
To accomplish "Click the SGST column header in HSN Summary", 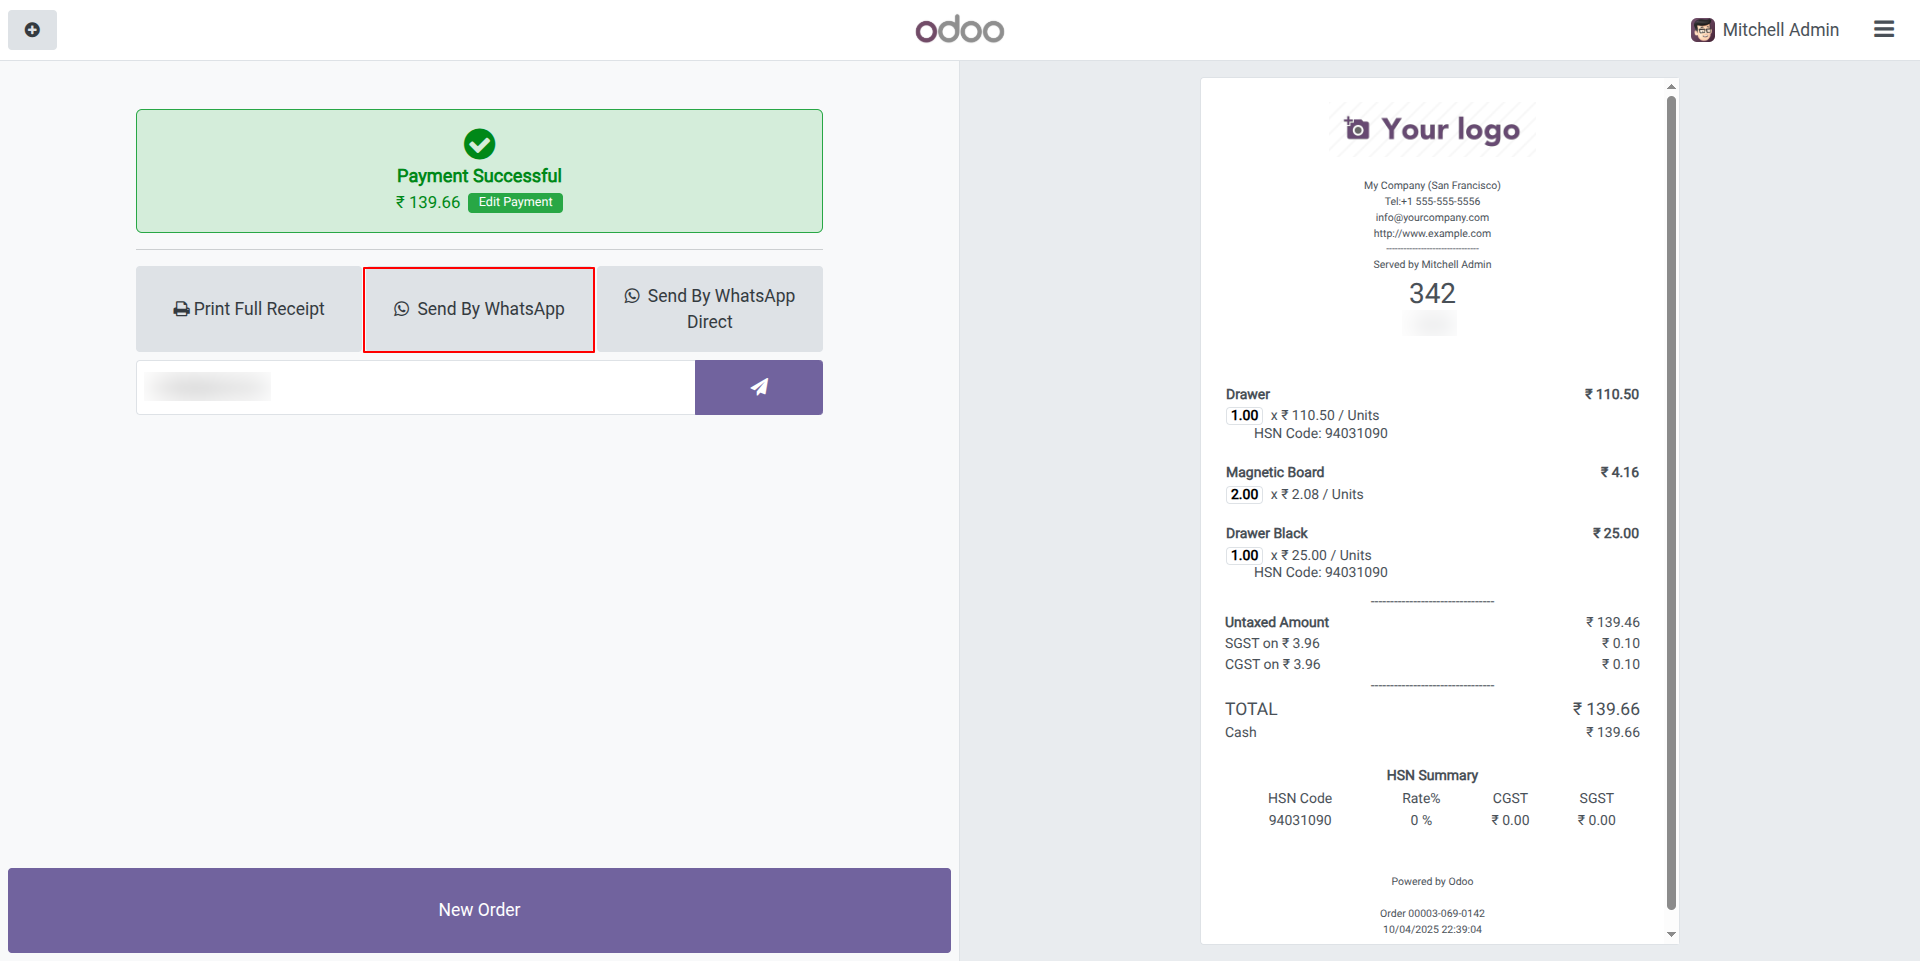I will point(1596,798).
